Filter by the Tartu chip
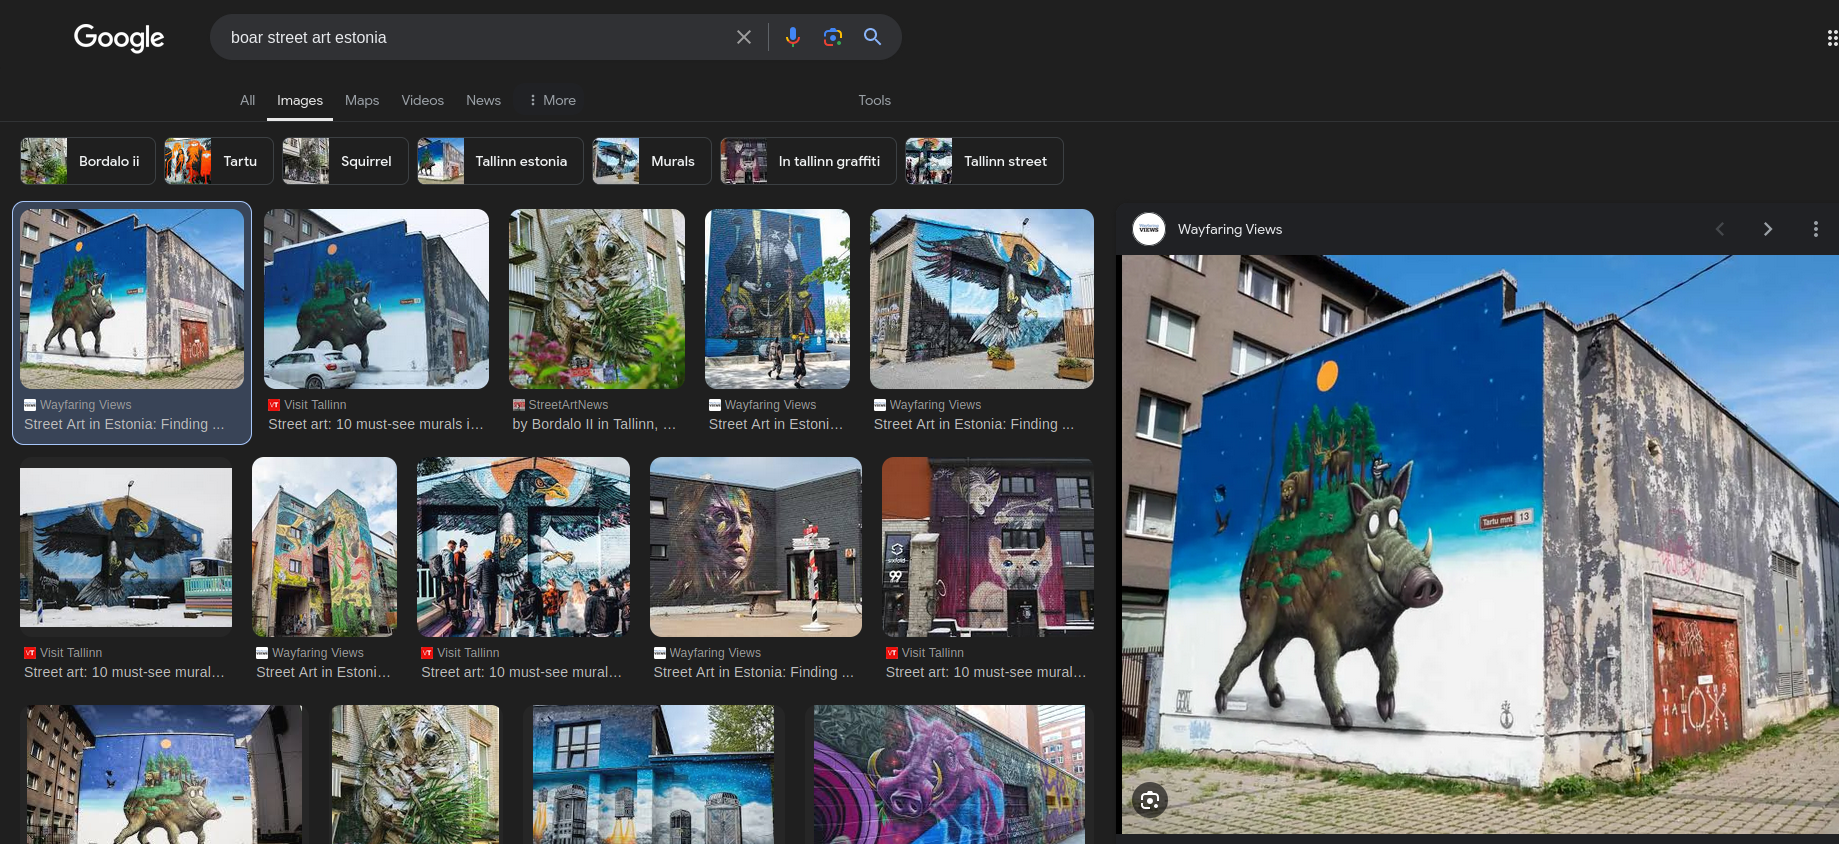1839x844 pixels. (219, 161)
